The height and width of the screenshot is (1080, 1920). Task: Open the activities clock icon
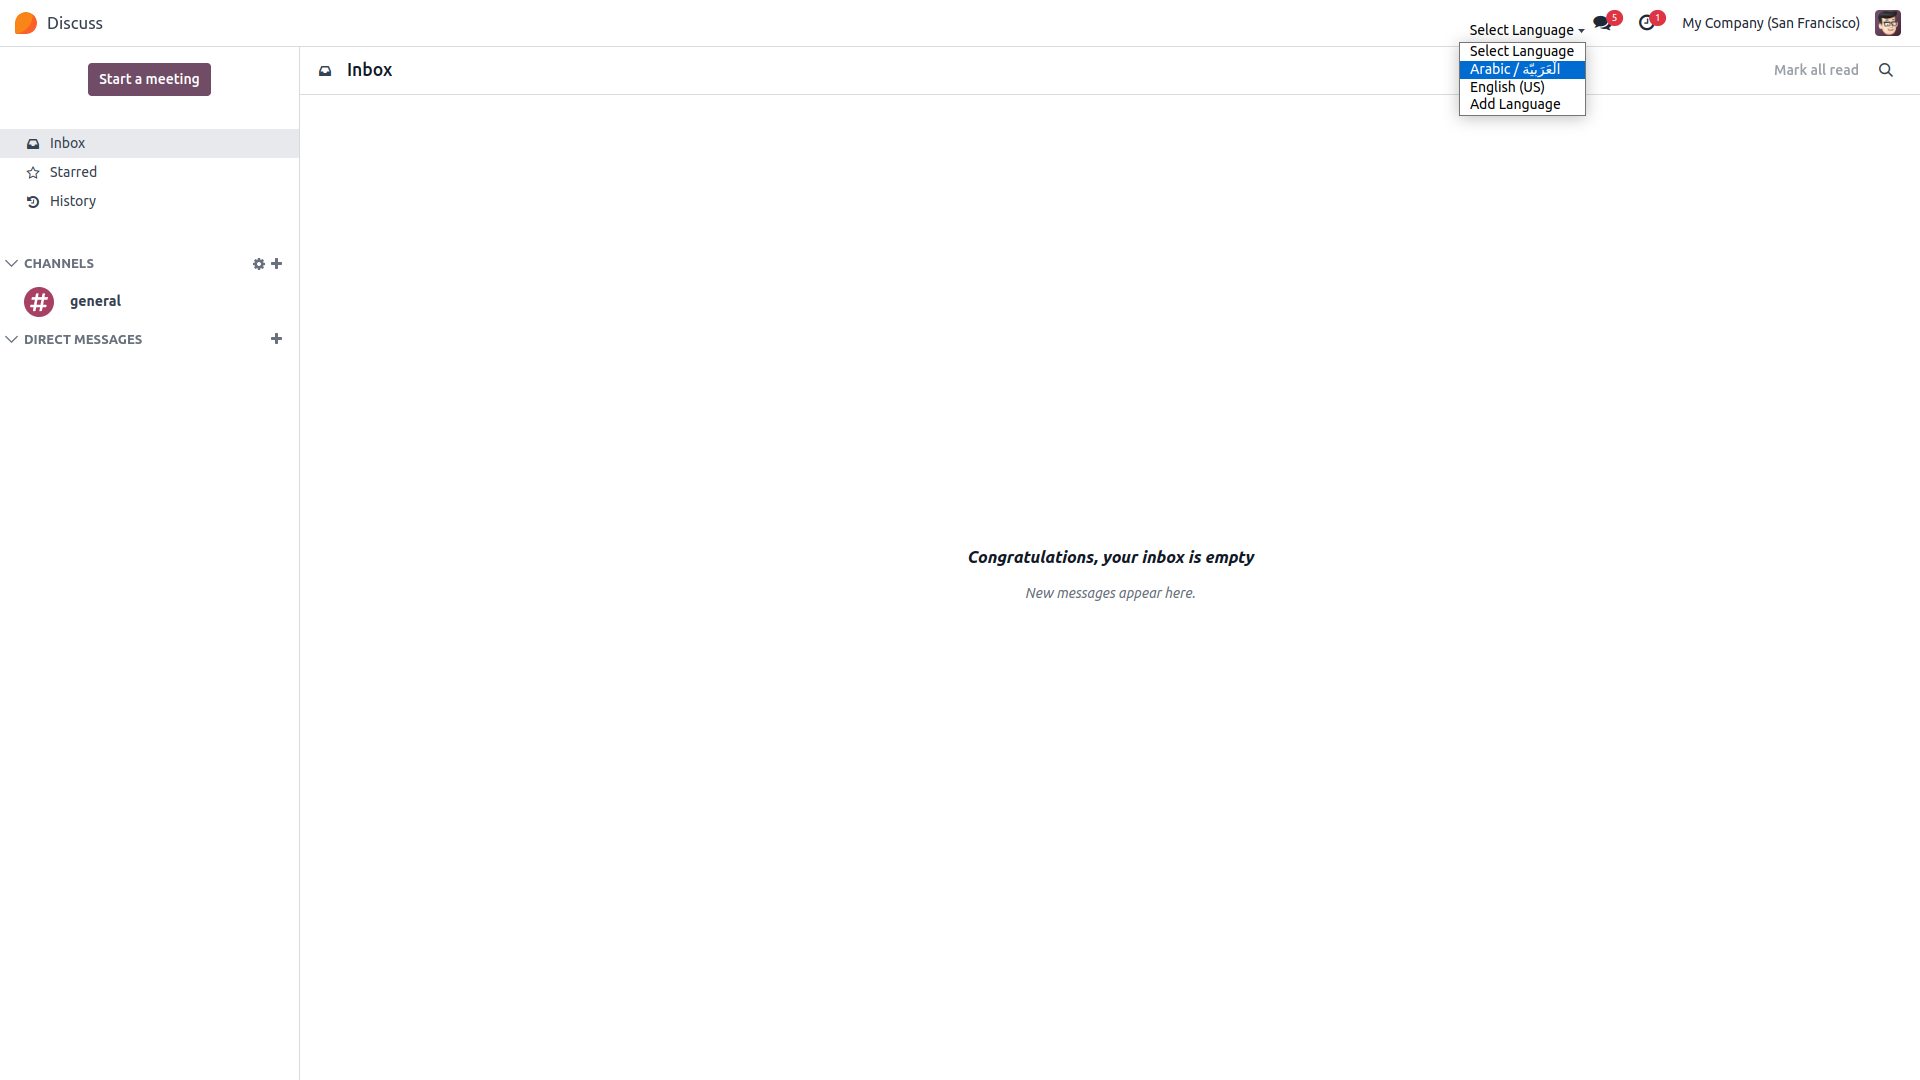pyautogui.click(x=1646, y=23)
